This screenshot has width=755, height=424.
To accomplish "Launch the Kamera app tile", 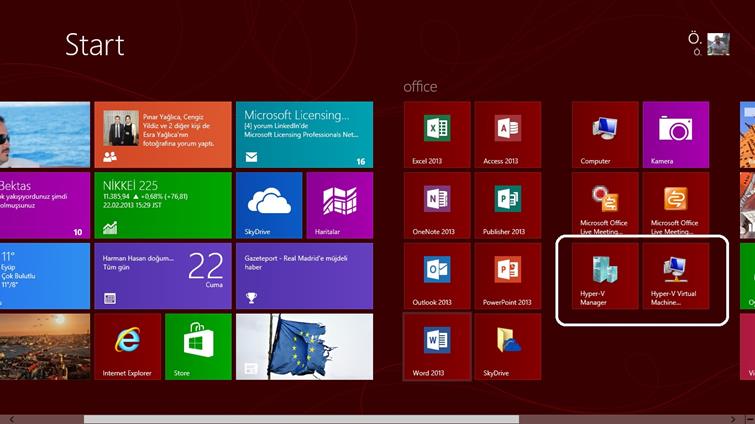I will (x=676, y=135).
